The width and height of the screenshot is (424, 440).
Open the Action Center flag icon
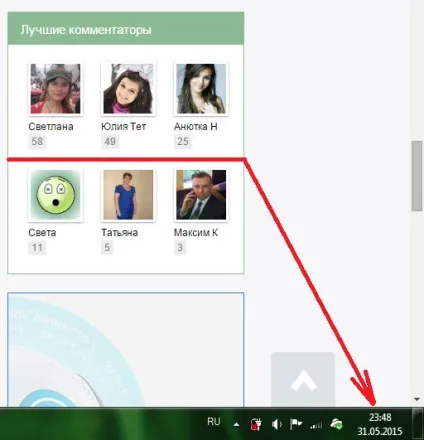296,424
